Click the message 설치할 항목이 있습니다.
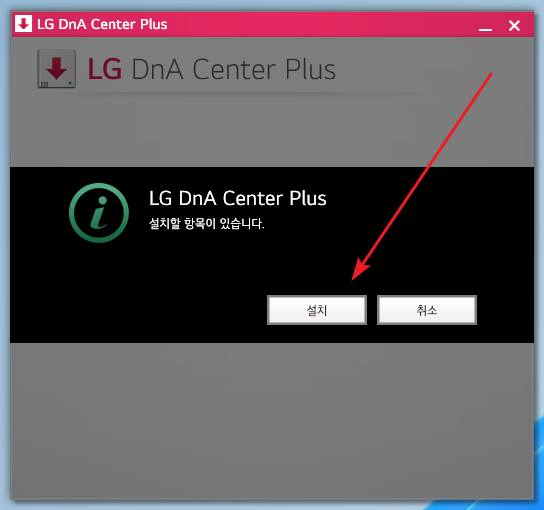The width and height of the screenshot is (544, 510). point(206,223)
